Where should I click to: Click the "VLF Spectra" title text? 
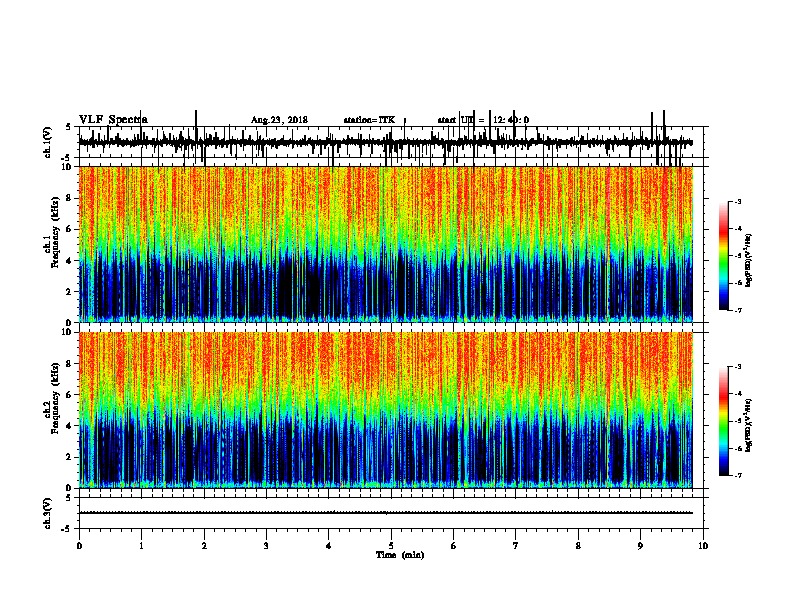point(113,120)
